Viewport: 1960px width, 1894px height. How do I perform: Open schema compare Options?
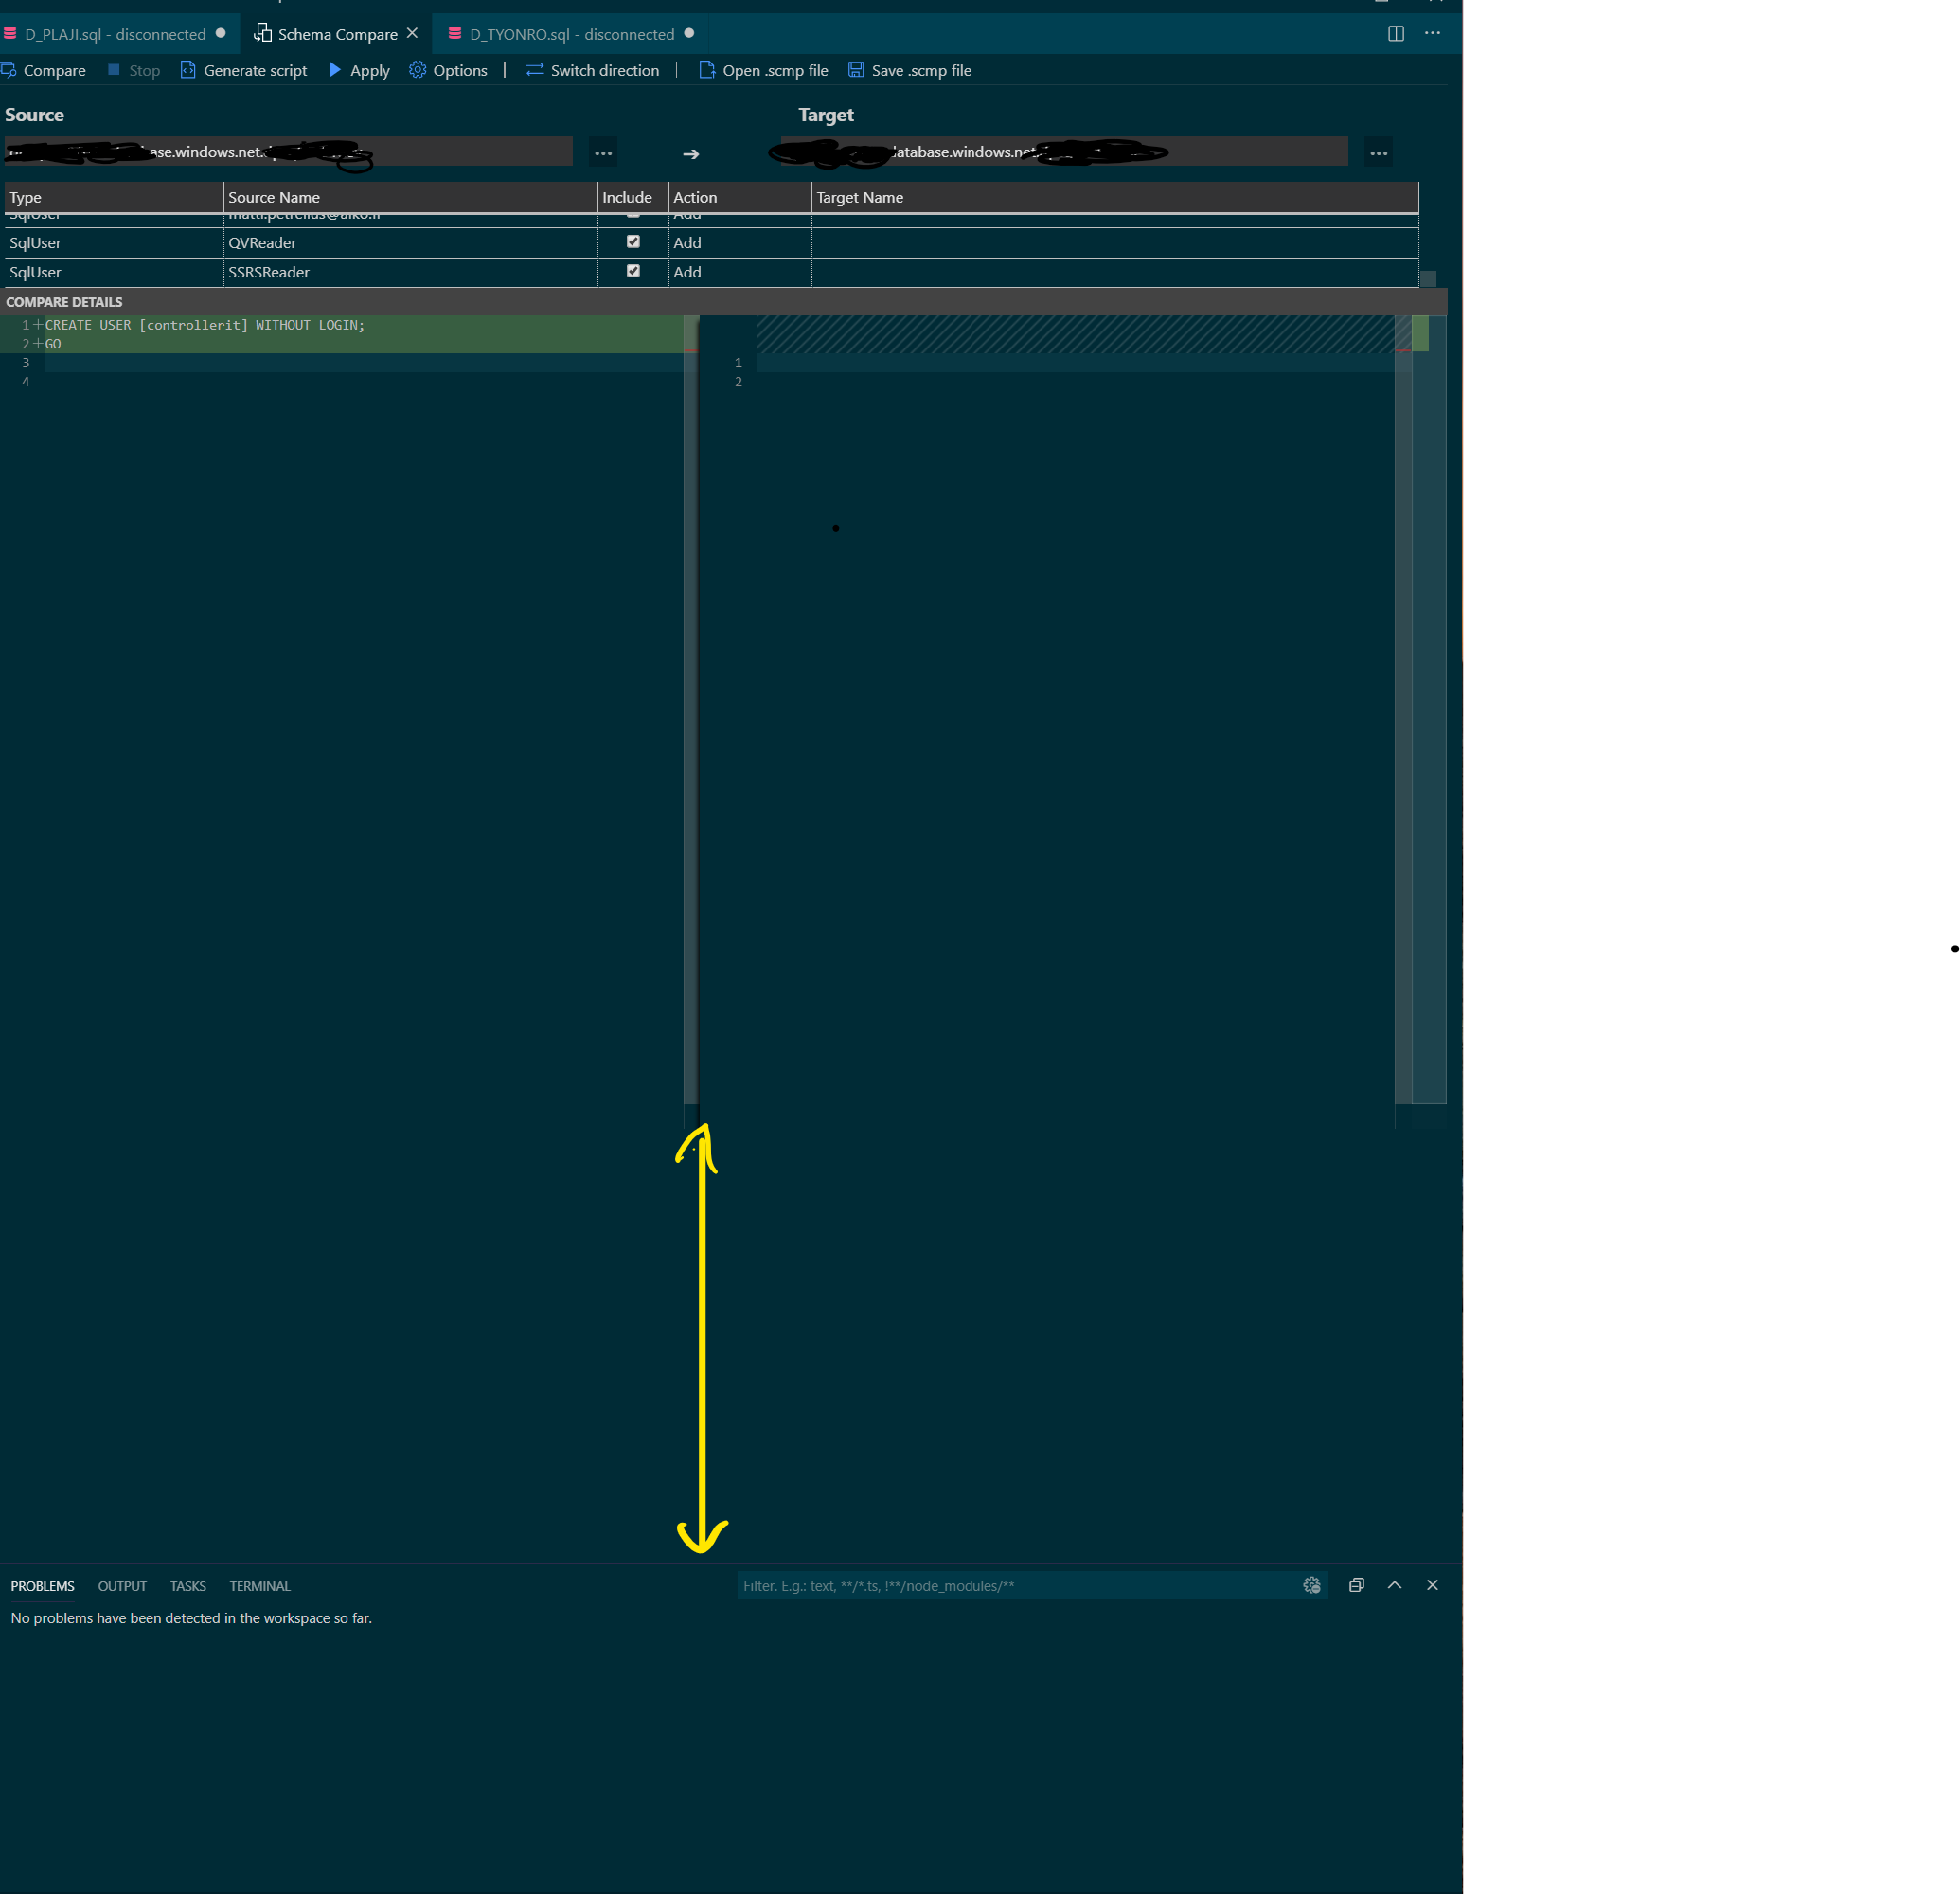(448, 70)
